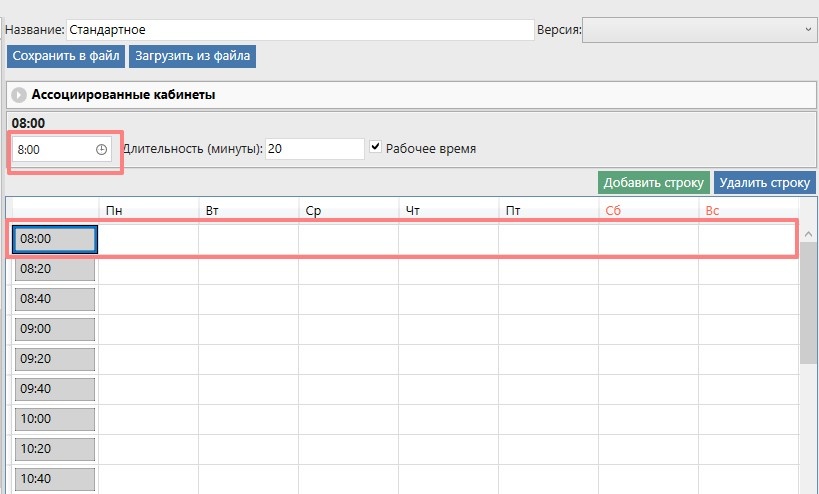
Task: Click the Сб column header
Action: [647, 211]
